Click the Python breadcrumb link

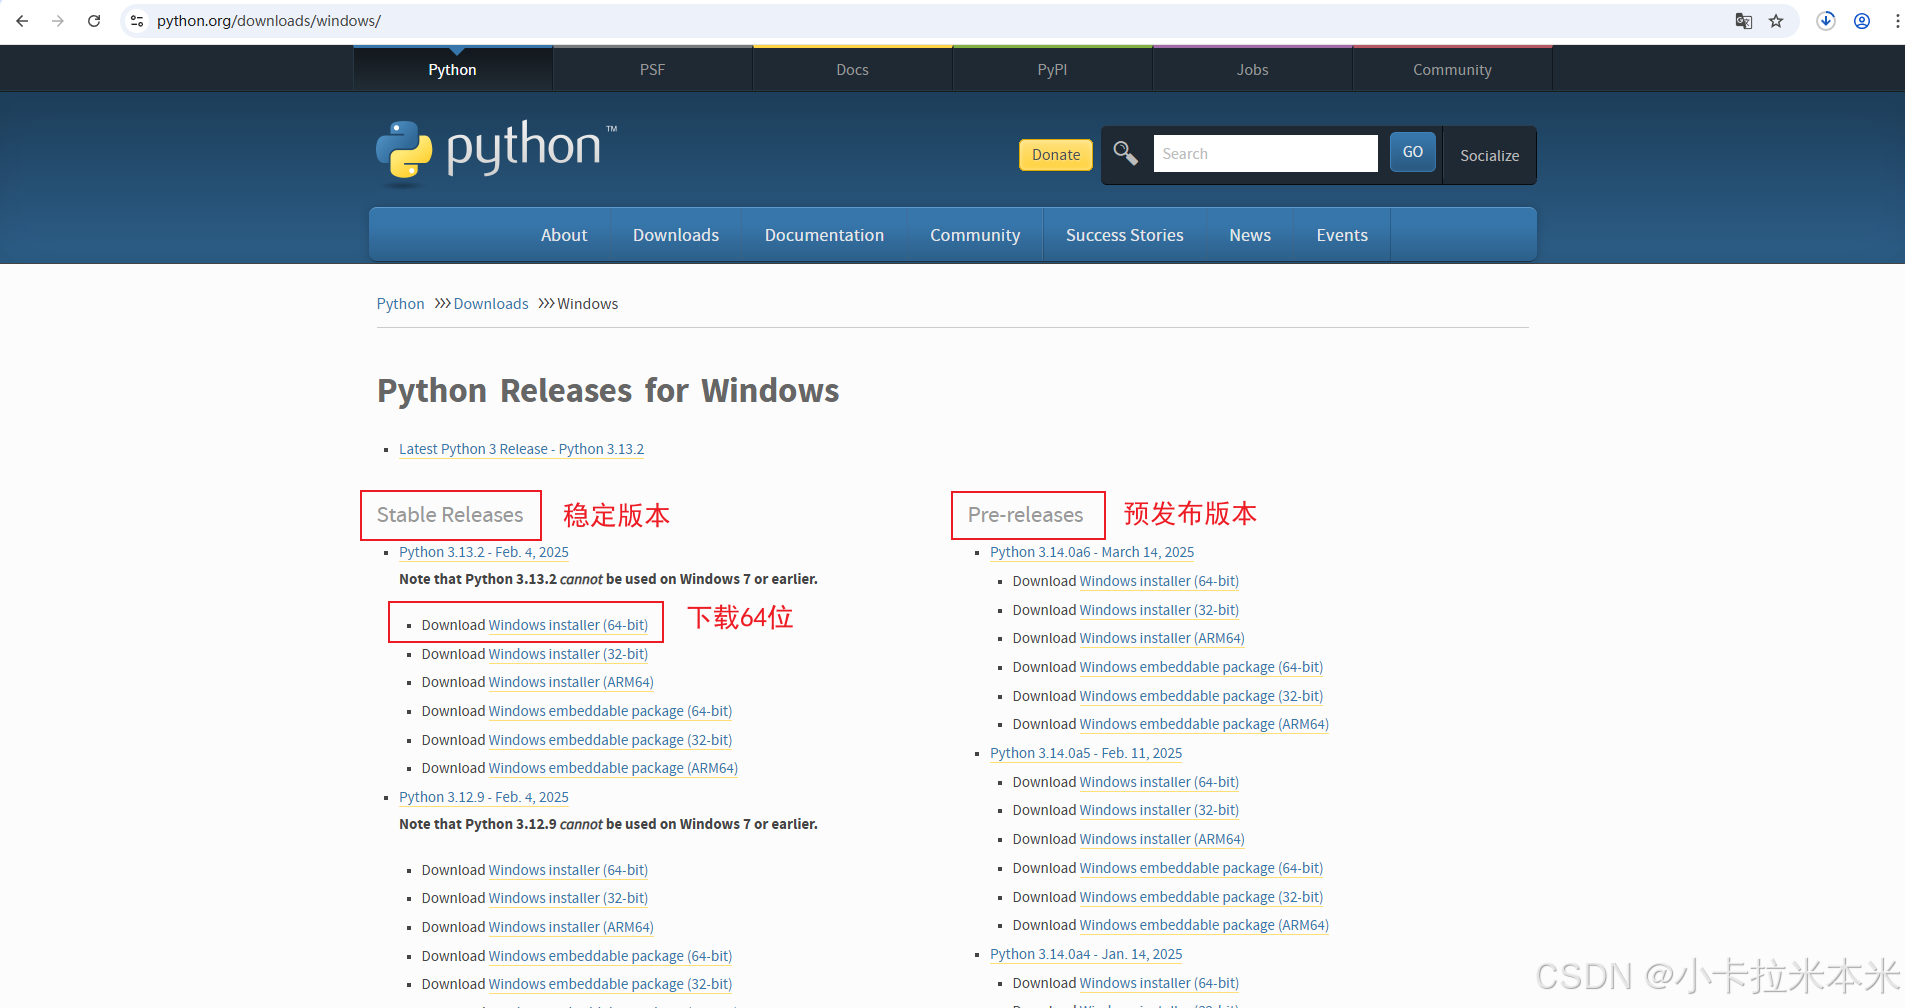click(400, 304)
